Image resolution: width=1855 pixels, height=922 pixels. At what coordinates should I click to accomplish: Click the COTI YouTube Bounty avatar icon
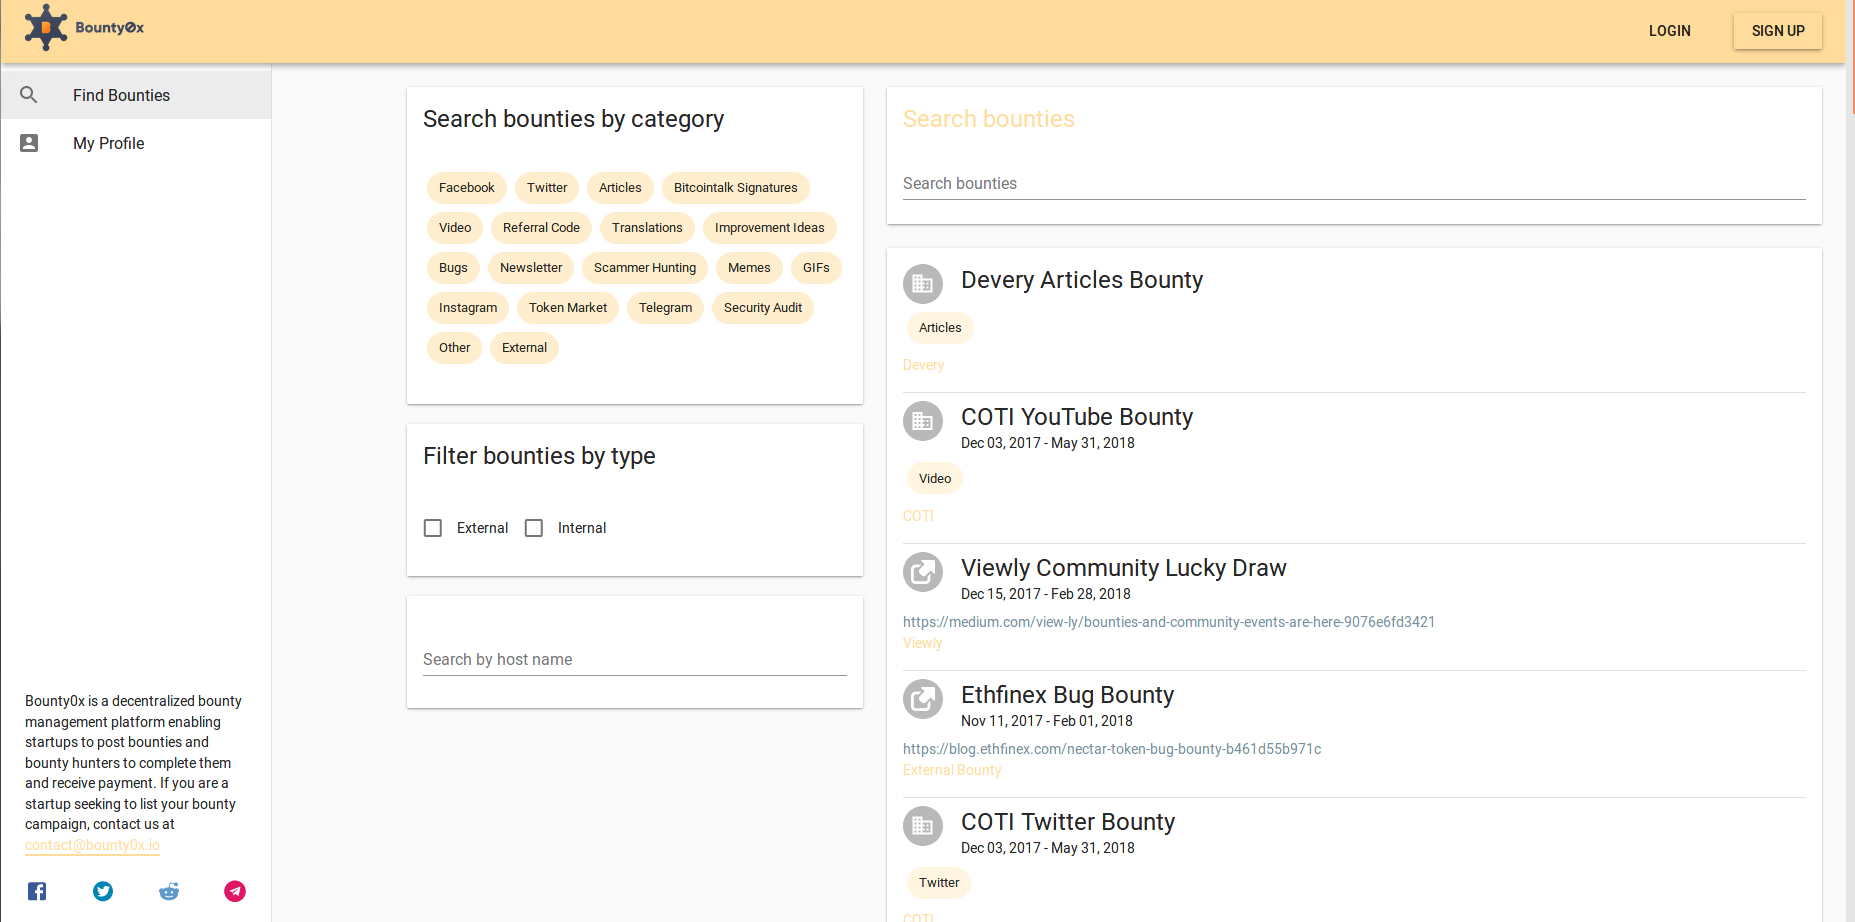pyautogui.click(x=923, y=421)
